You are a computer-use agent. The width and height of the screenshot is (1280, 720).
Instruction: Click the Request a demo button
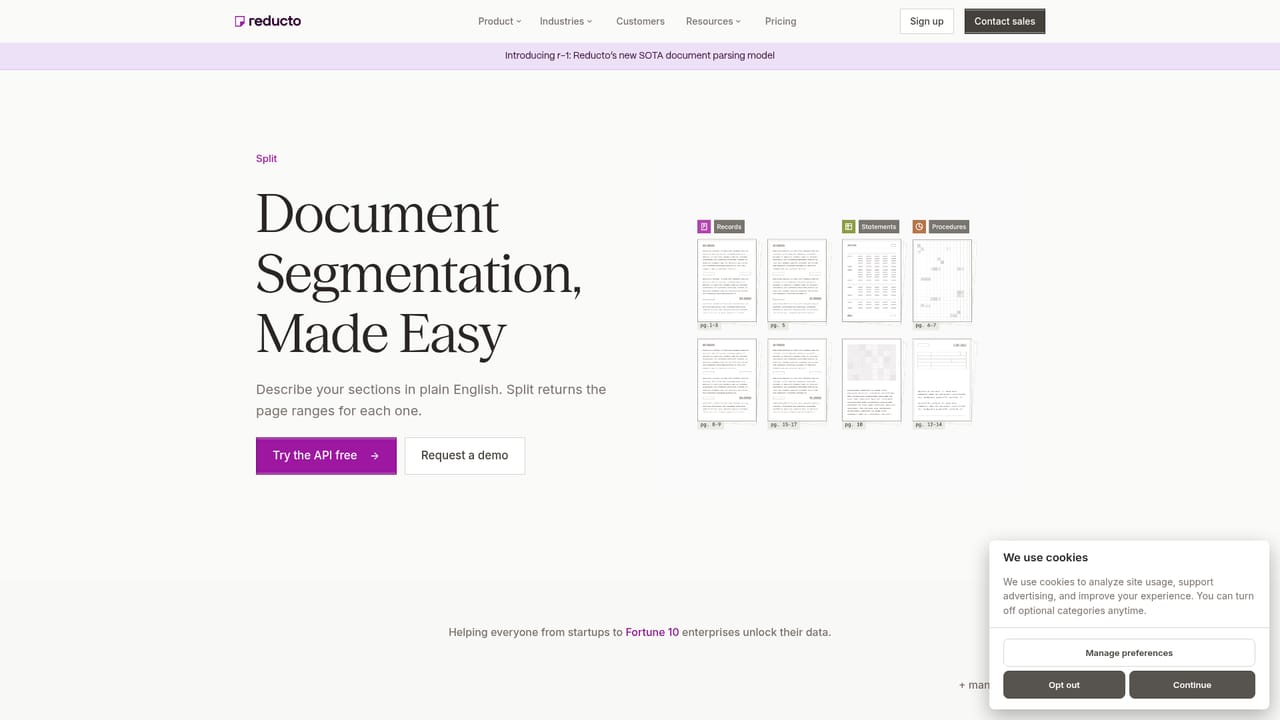click(464, 455)
